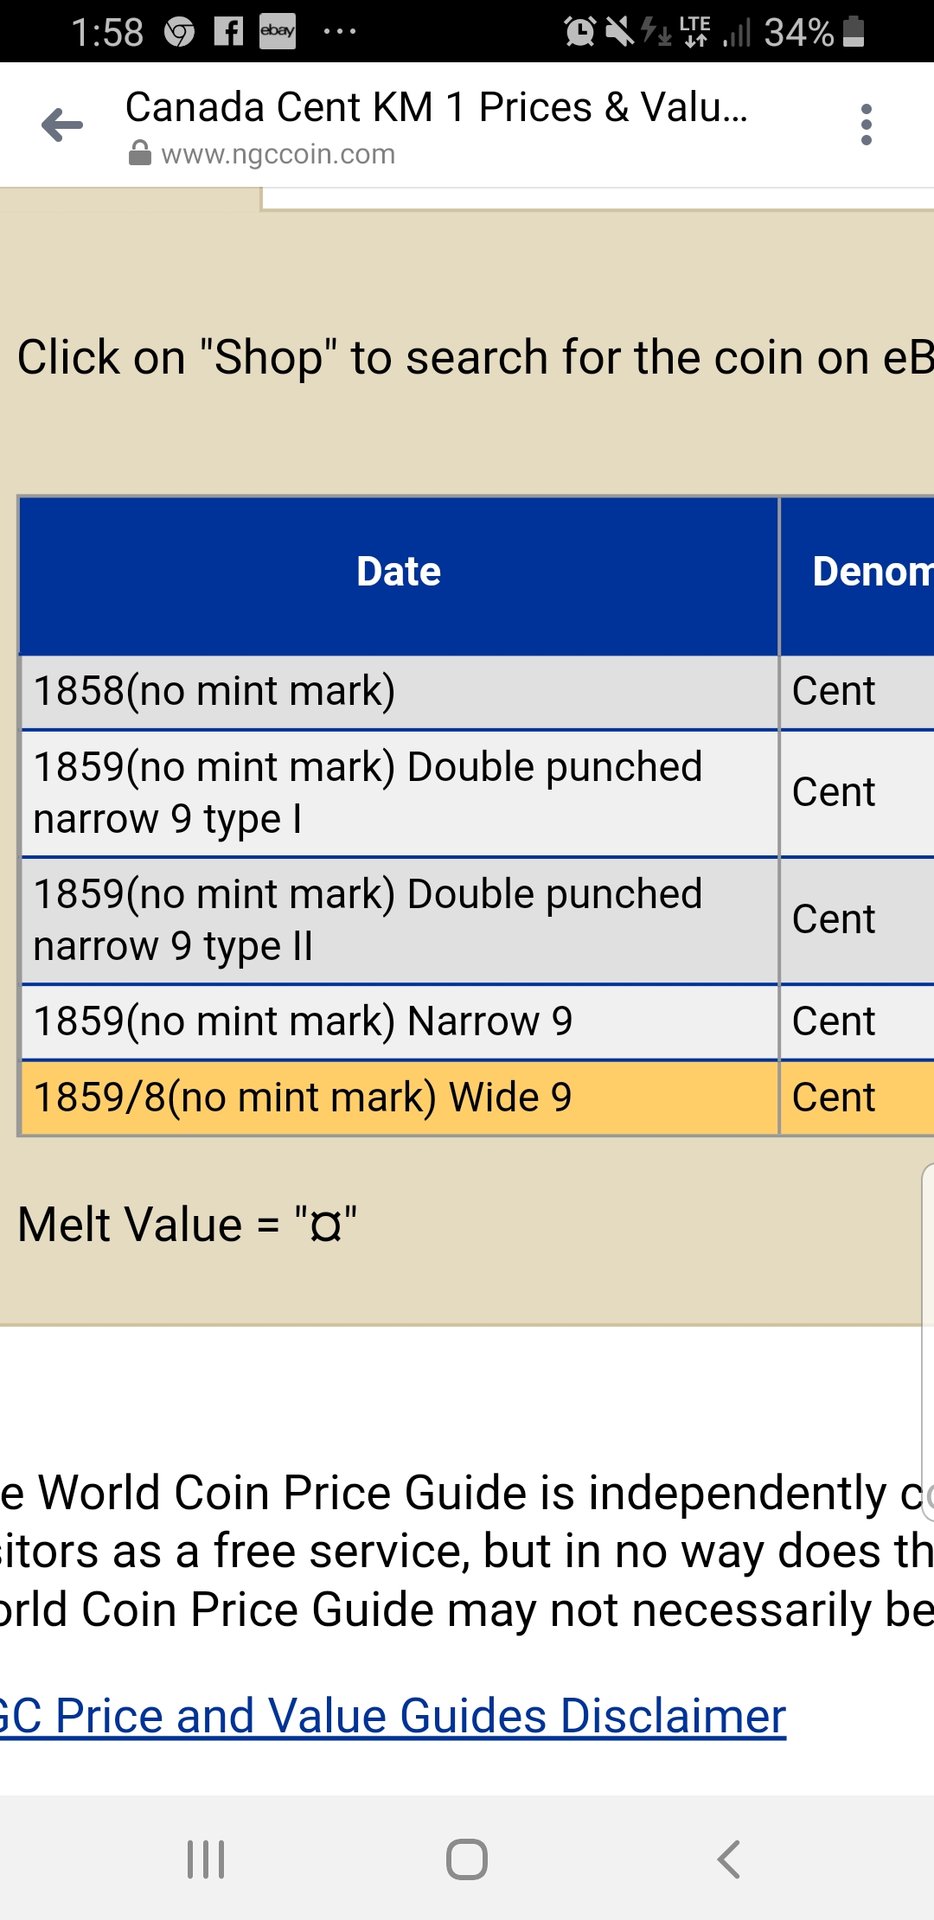Screen dimensions: 934x1920
Task: Tap the Date column header
Action: pyautogui.click(x=399, y=572)
